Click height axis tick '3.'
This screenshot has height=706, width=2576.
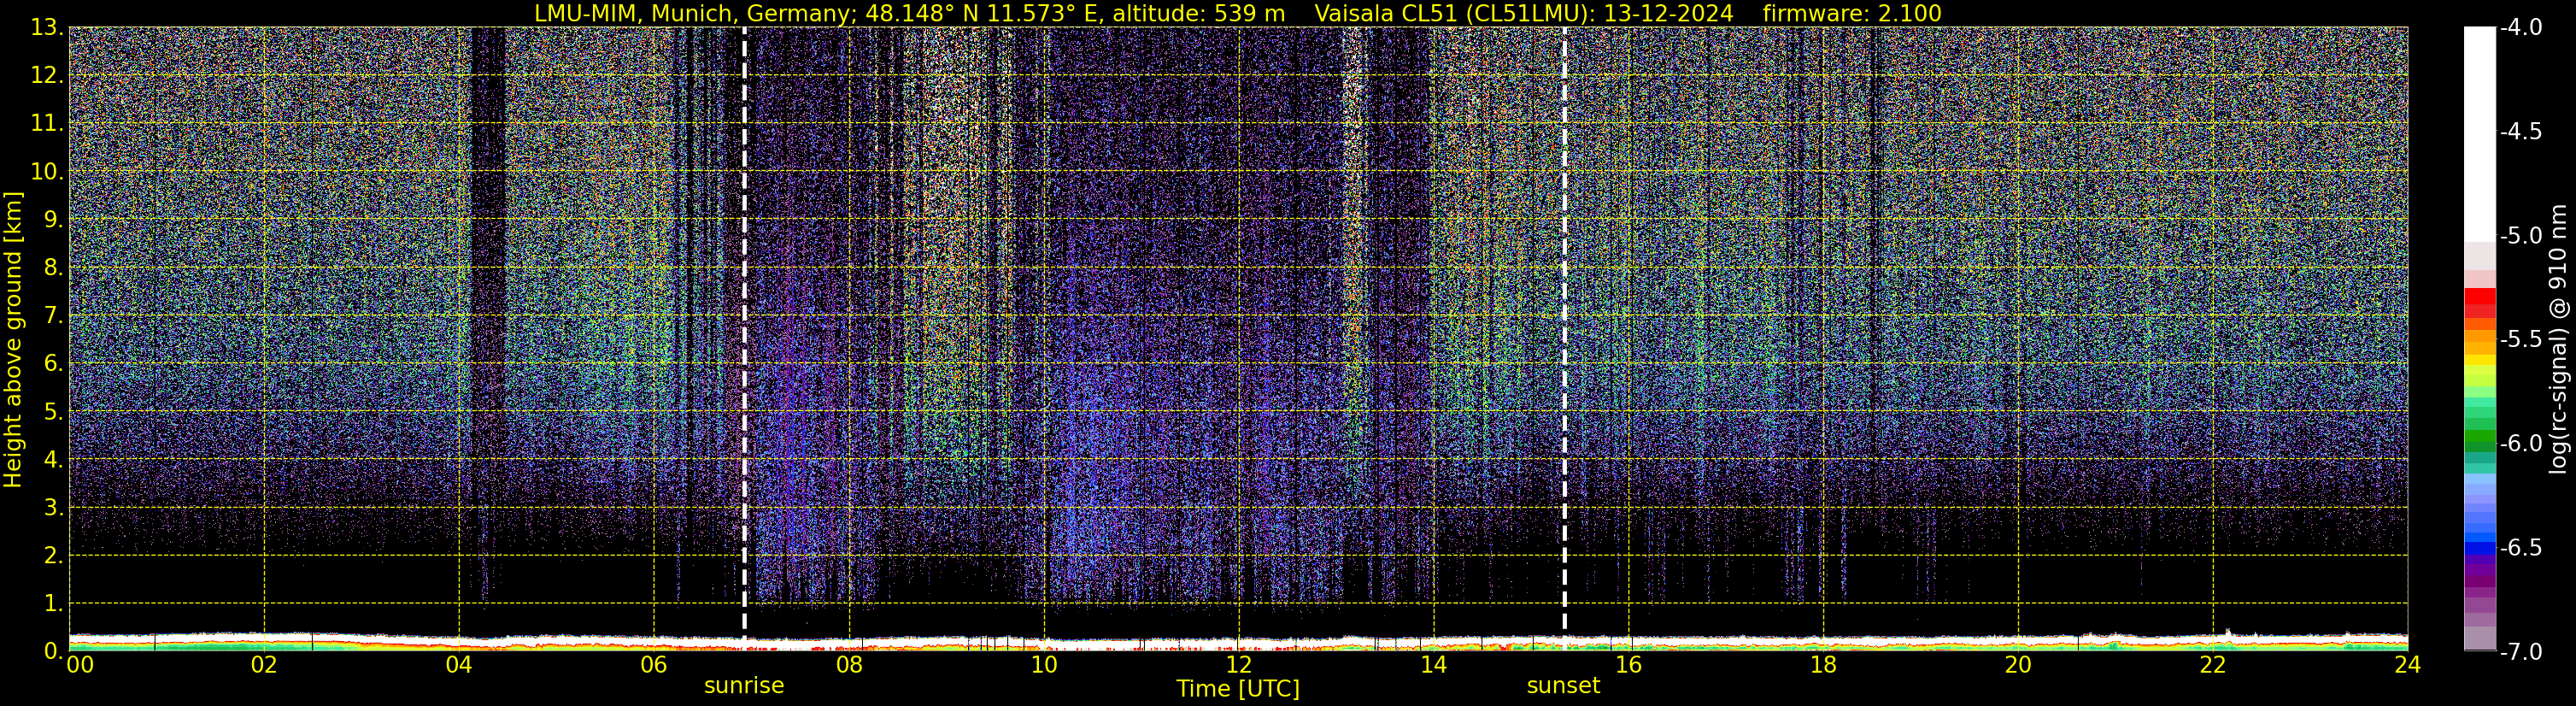[x=54, y=508]
